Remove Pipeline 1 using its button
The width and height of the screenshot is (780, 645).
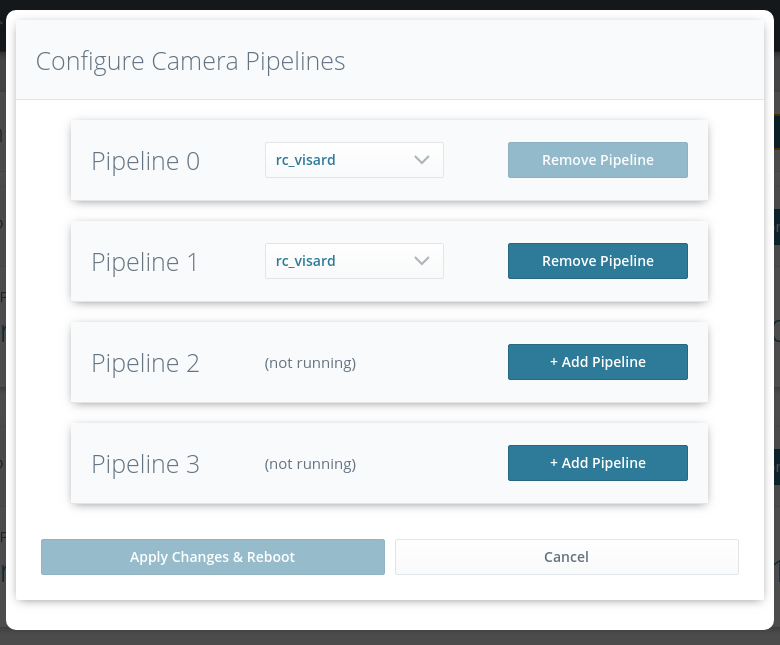tap(597, 261)
